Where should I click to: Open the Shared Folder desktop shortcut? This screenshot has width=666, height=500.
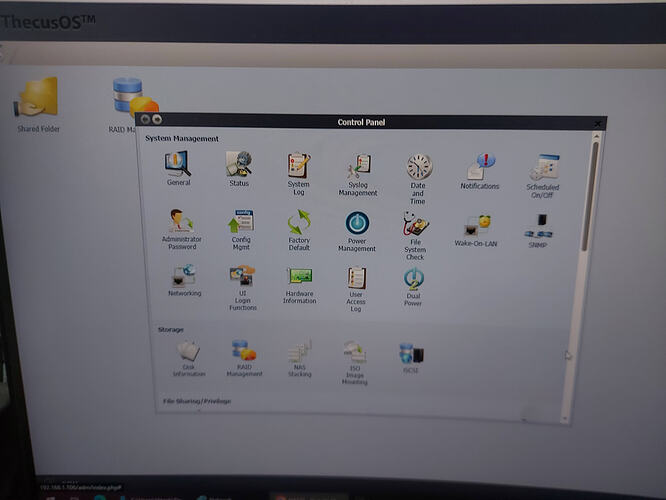tap(38, 100)
